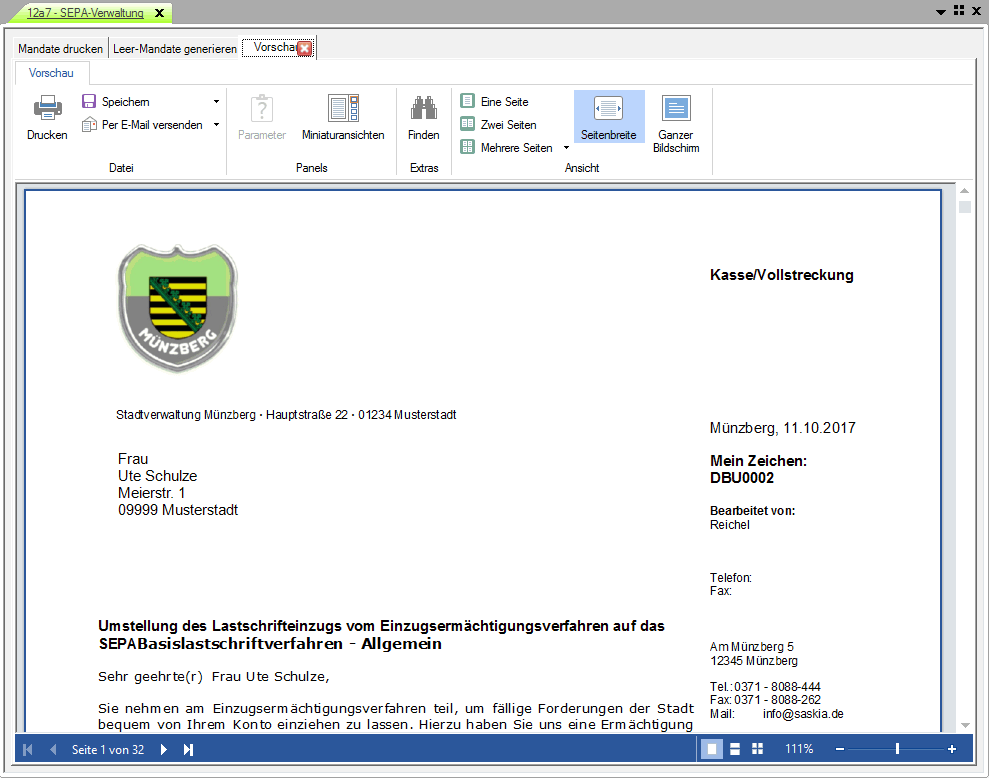Click the vertical scrollbar down arrow

965,725
